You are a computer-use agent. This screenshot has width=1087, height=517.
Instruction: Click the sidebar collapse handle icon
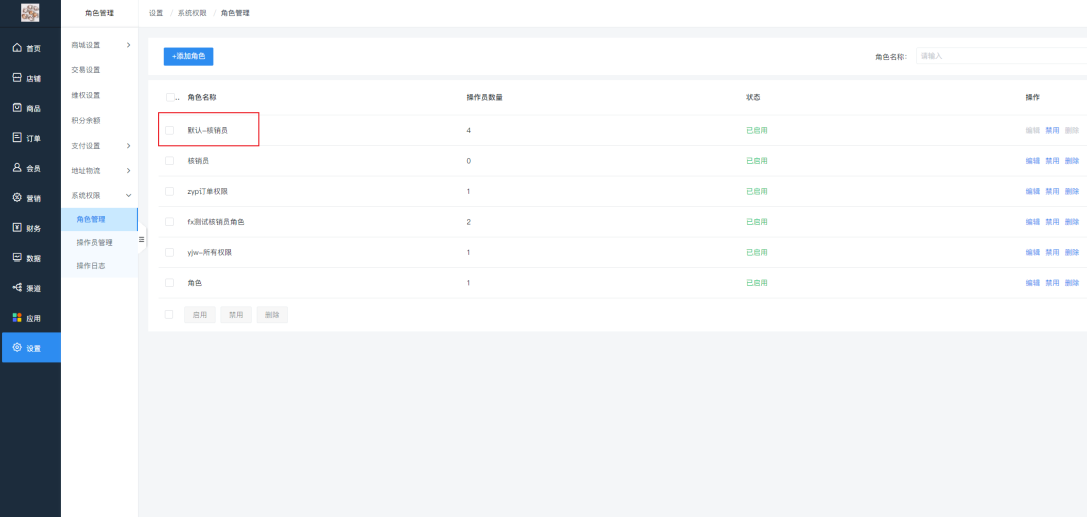[141, 239]
